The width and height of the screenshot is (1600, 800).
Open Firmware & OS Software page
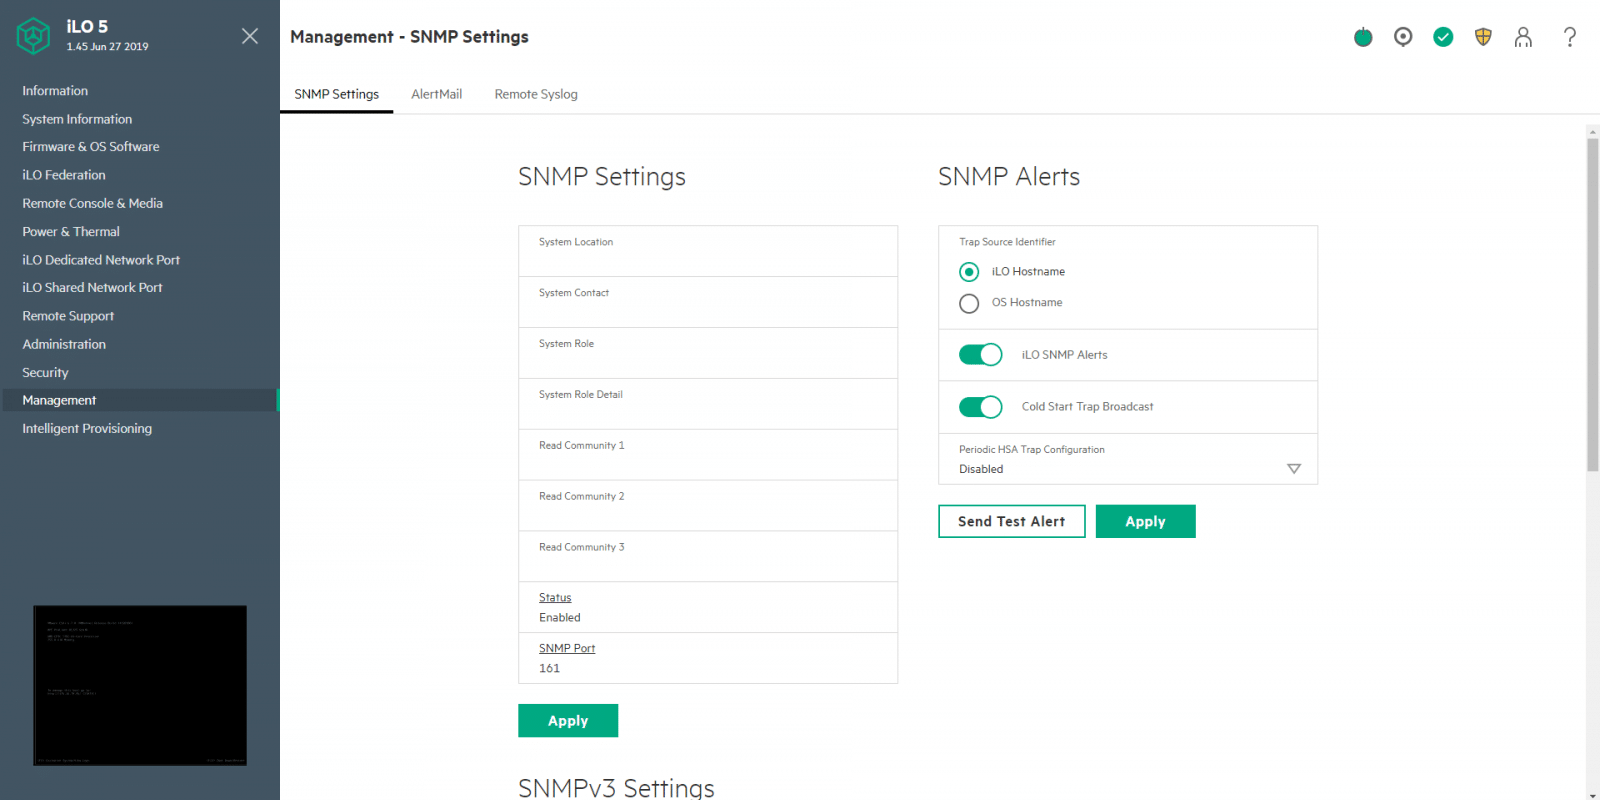click(x=91, y=147)
